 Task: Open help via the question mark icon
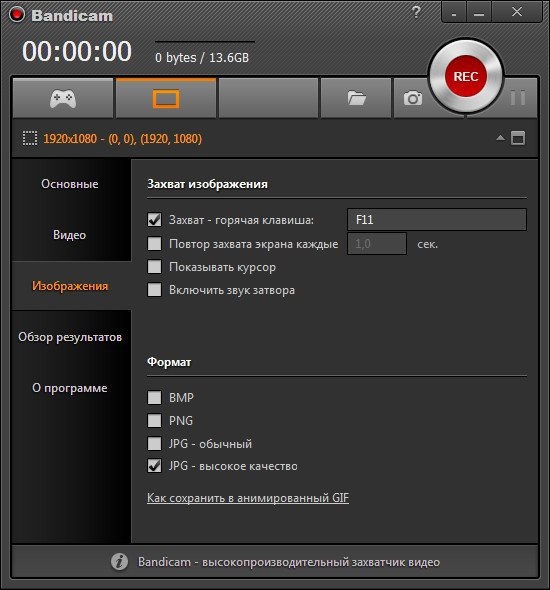click(416, 12)
